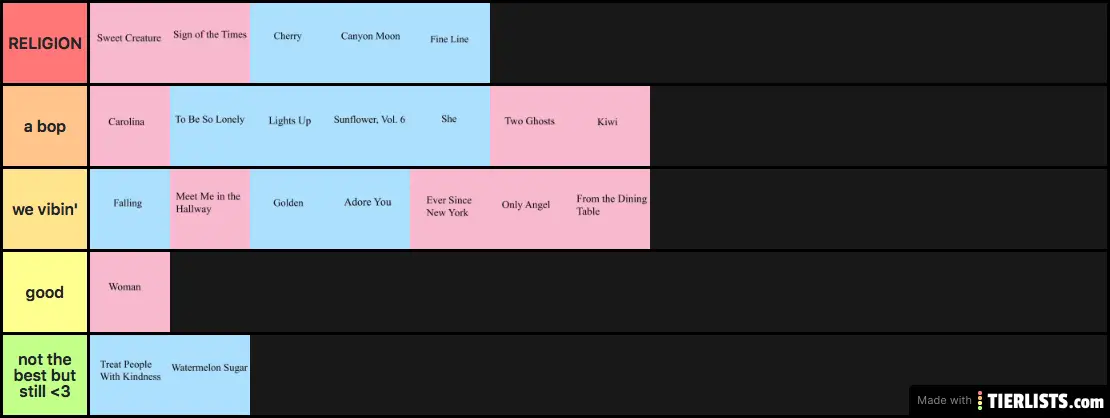The width and height of the screenshot is (1110, 418).
Task: Click the Woman song tile
Action: point(129,291)
